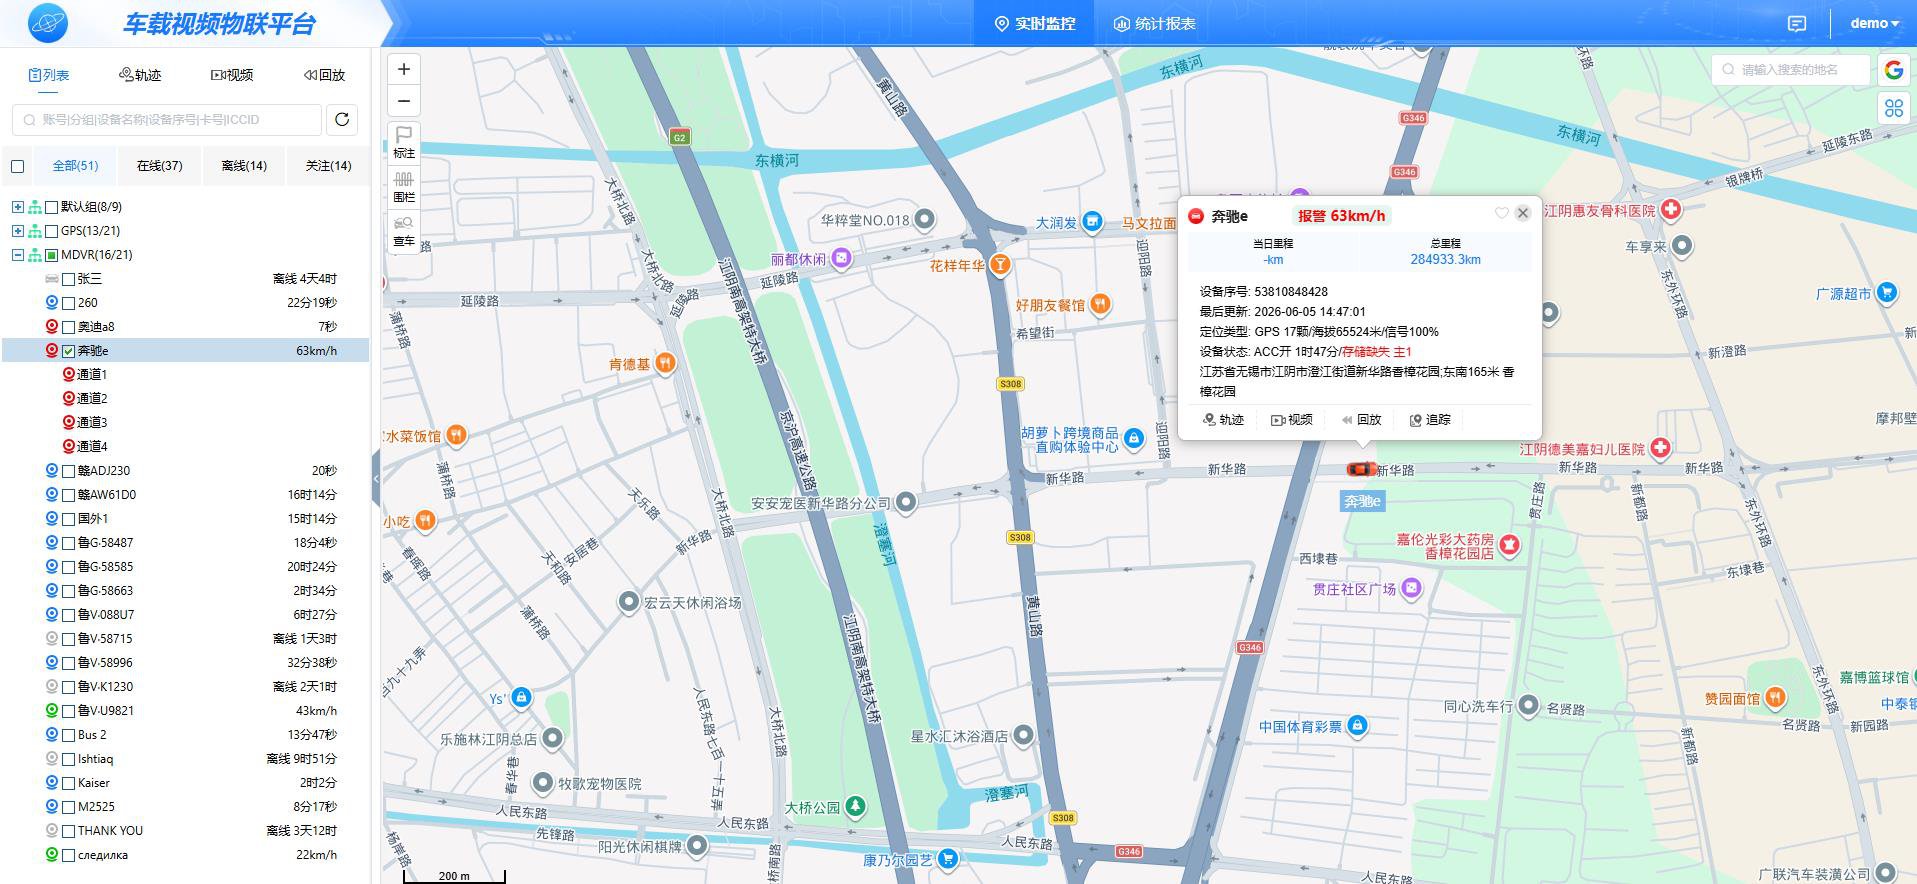The height and width of the screenshot is (884, 1917).
Task: Switch to the 回放 tab in sidebar
Action: coord(324,75)
